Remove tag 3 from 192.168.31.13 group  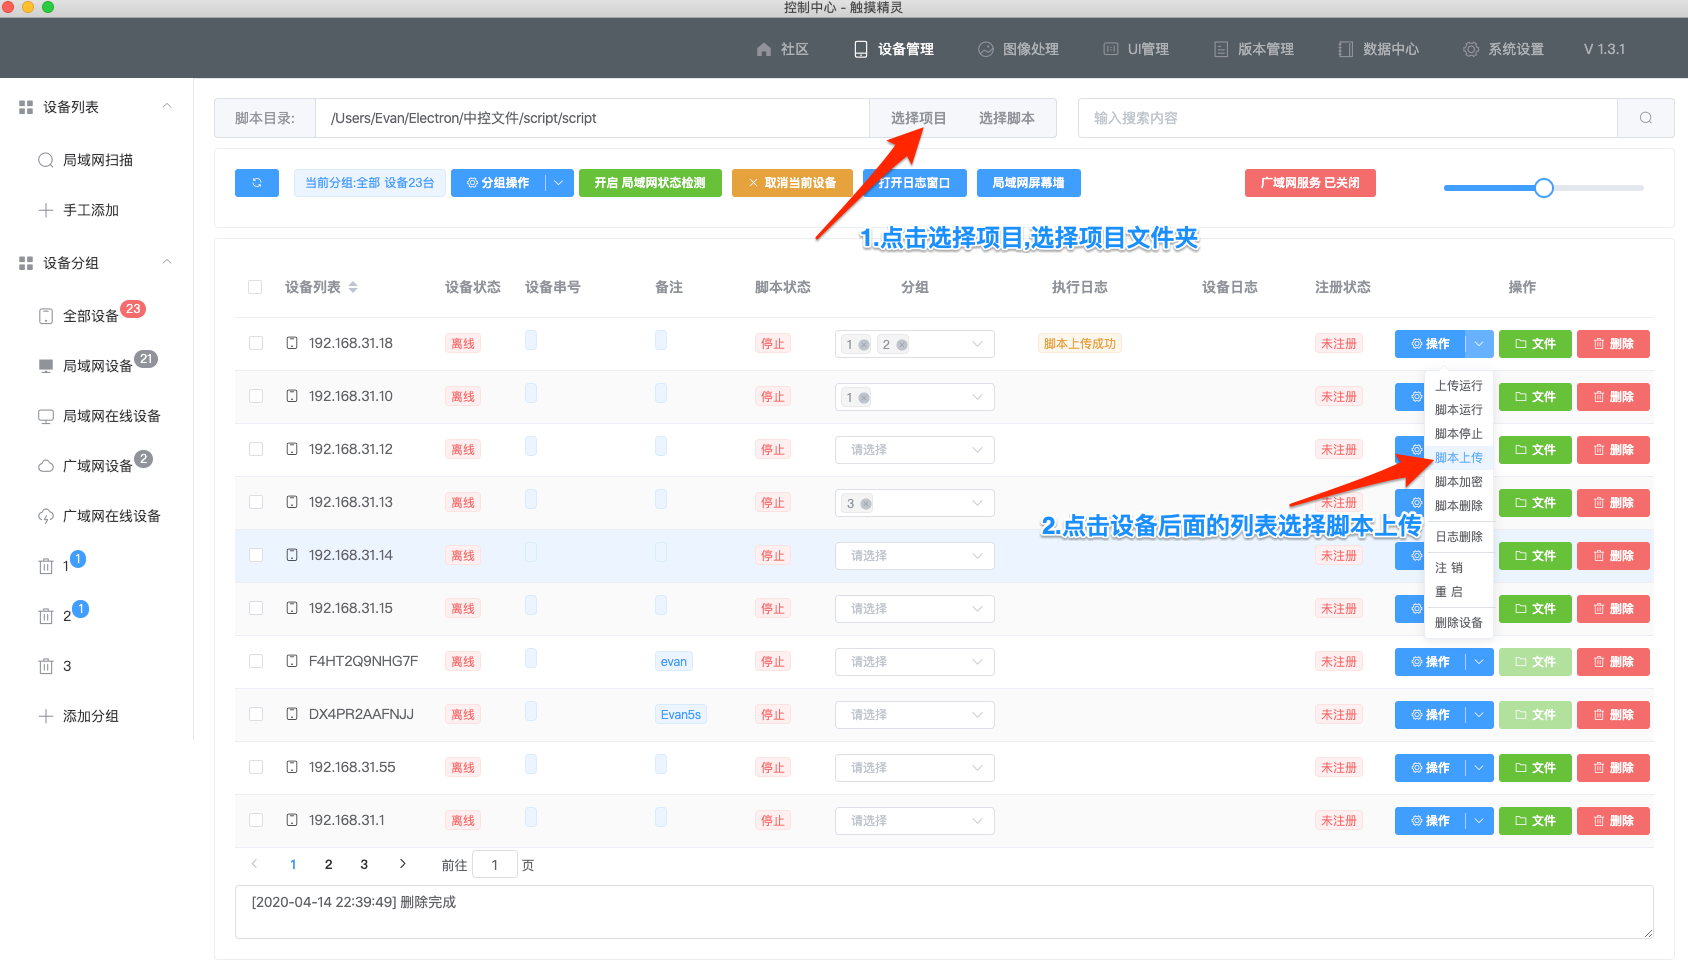pos(866,504)
